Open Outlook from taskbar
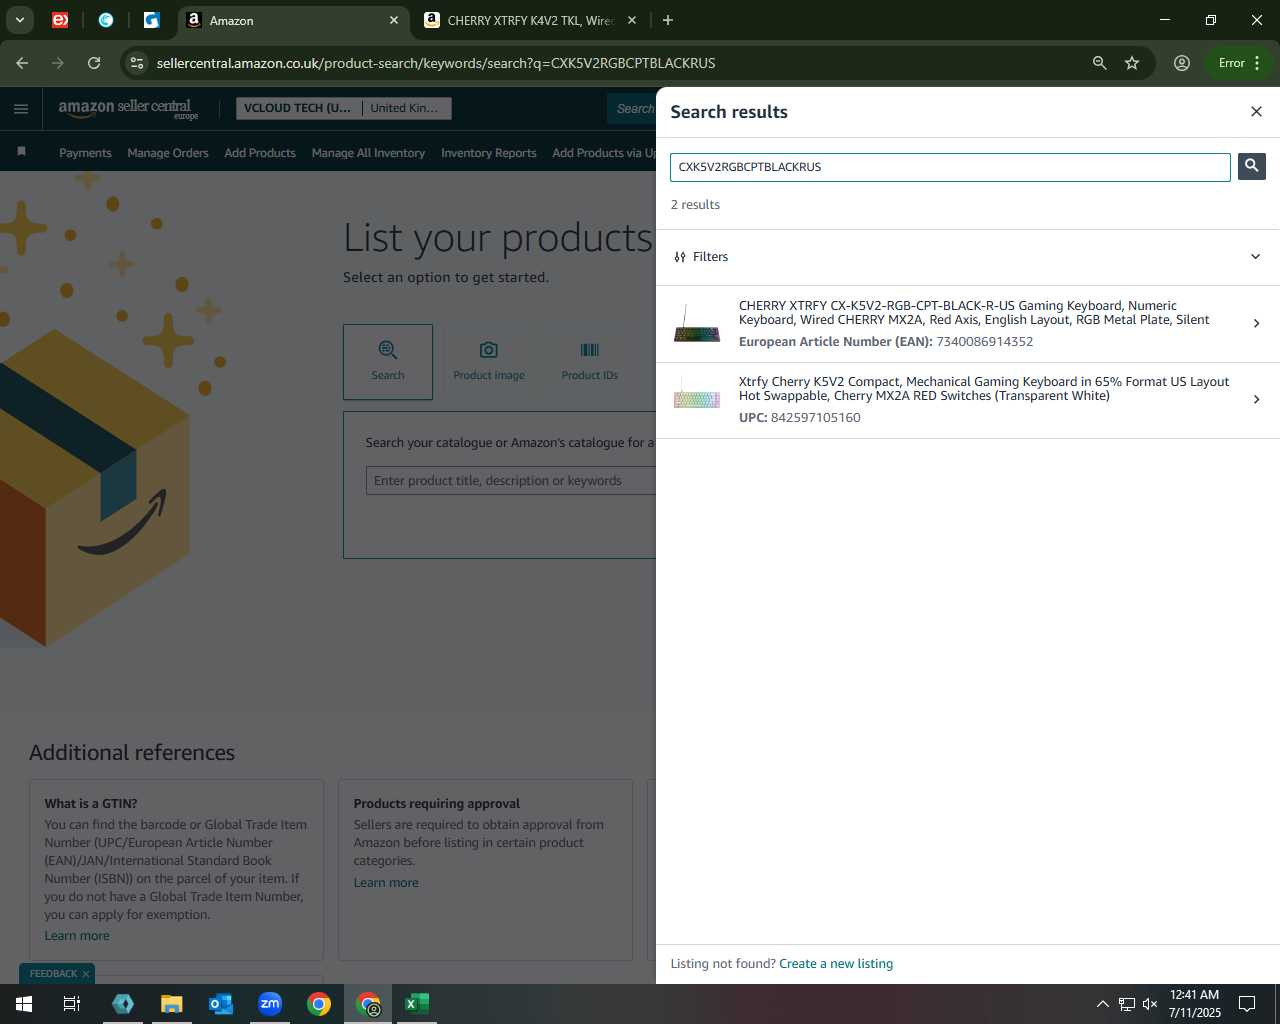The height and width of the screenshot is (1024, 1280). [221, 1004]
